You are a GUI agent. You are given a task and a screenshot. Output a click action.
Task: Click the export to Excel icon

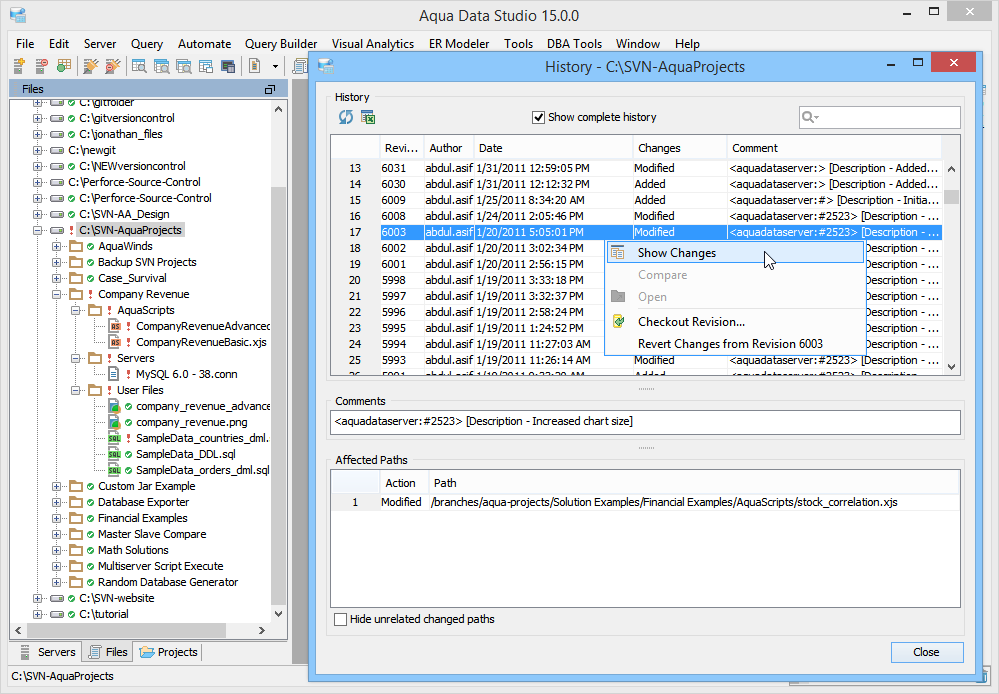pyautogui.click(x=368, y=117)
